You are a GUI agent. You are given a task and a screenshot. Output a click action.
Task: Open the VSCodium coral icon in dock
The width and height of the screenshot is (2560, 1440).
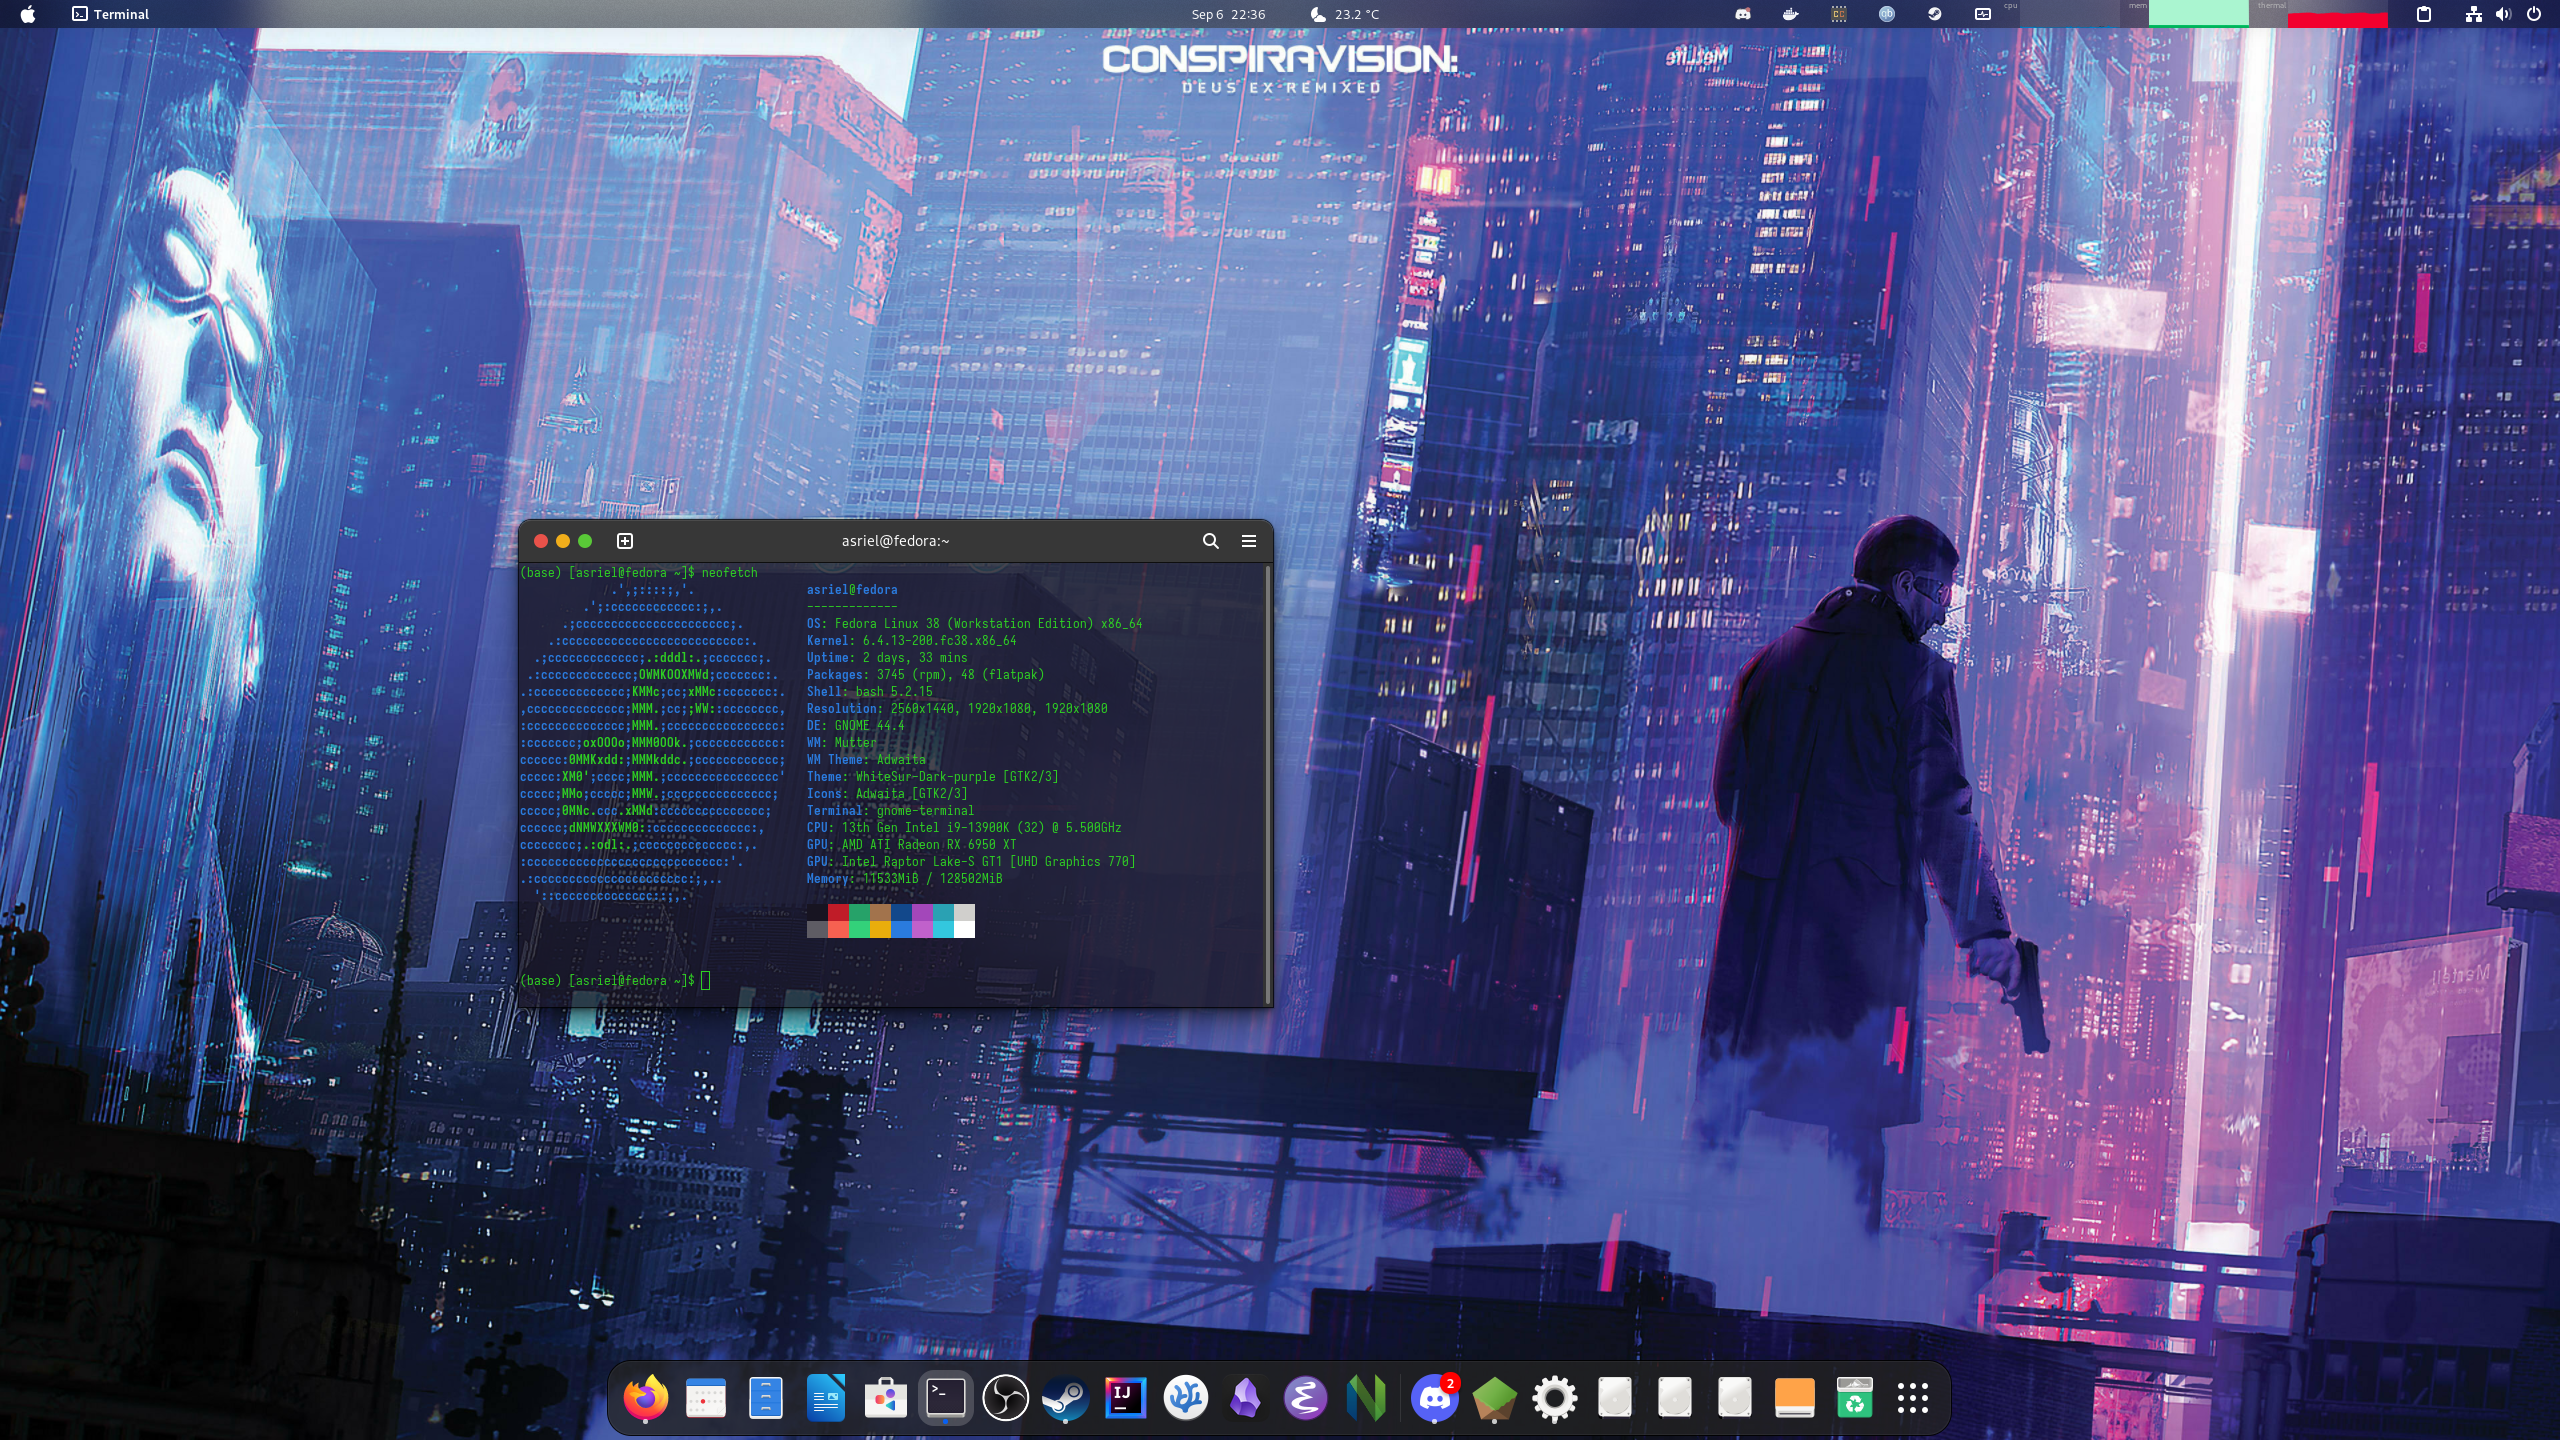(1186, 1397)
